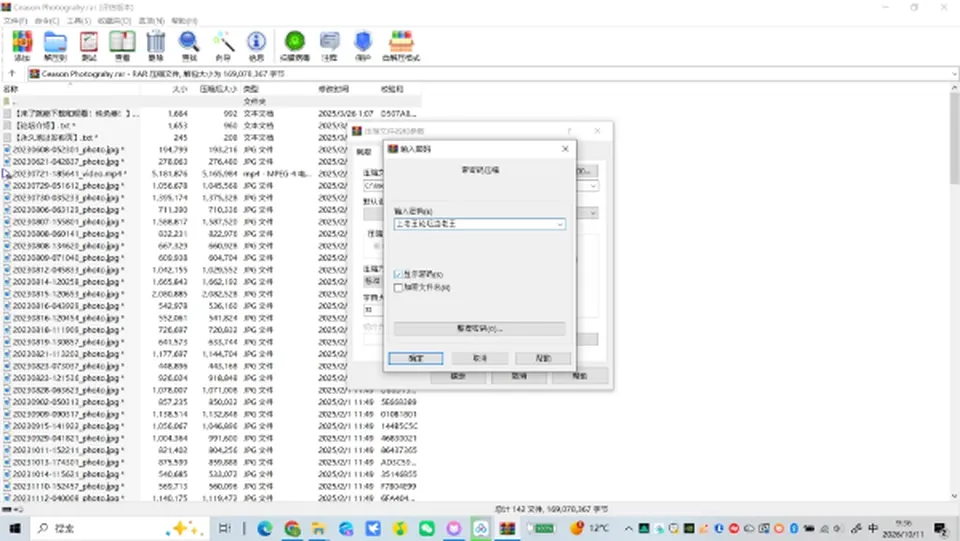Sort by the Packed Size (压缩后大小) column header
Viewport: 960px width, 541px height.
tap(215, 89)
